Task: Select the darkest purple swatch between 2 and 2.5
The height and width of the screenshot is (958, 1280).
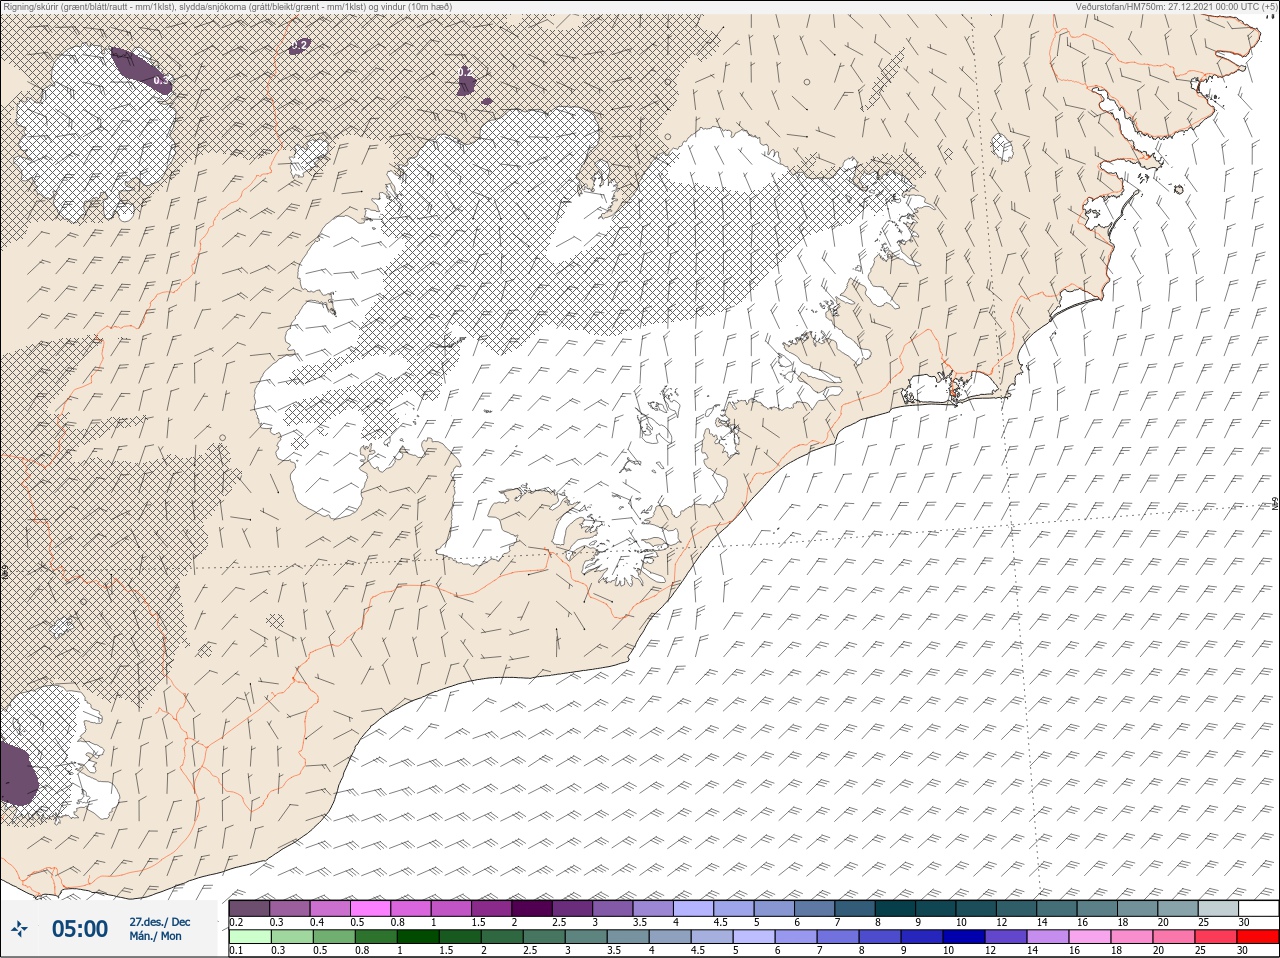Action: 532,908
